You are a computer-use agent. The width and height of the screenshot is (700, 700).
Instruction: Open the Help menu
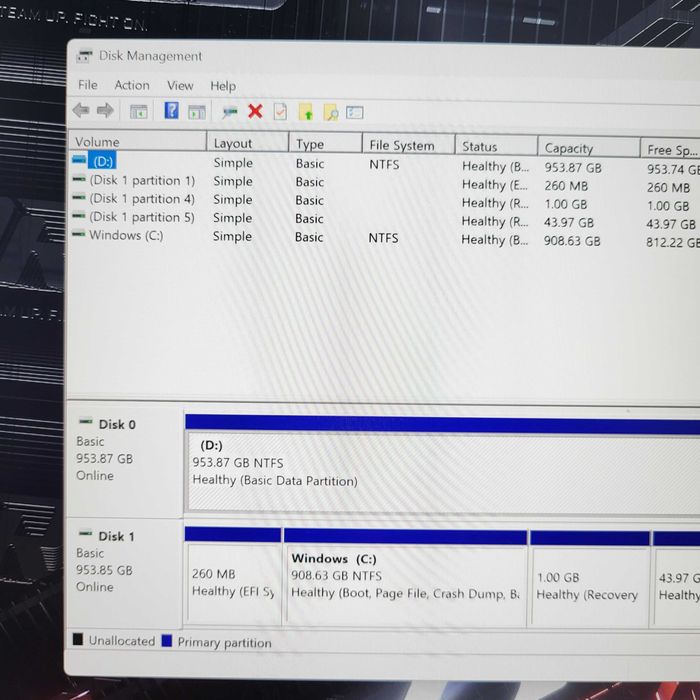223,86
